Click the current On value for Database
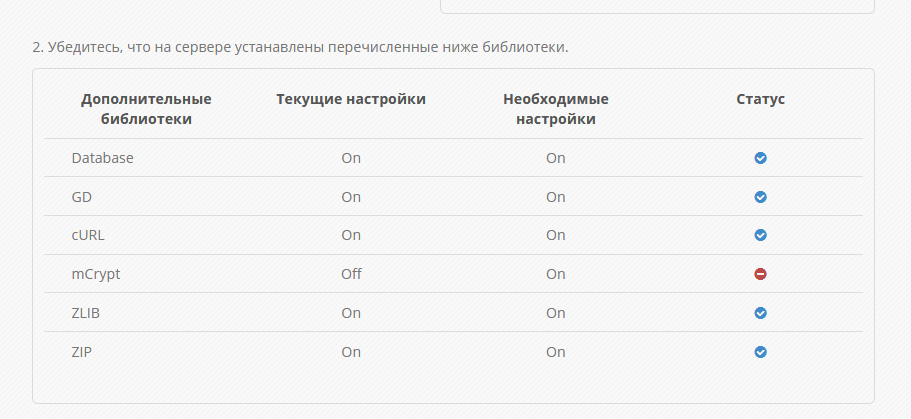This screenshot has width=911, height=419. 351,158
